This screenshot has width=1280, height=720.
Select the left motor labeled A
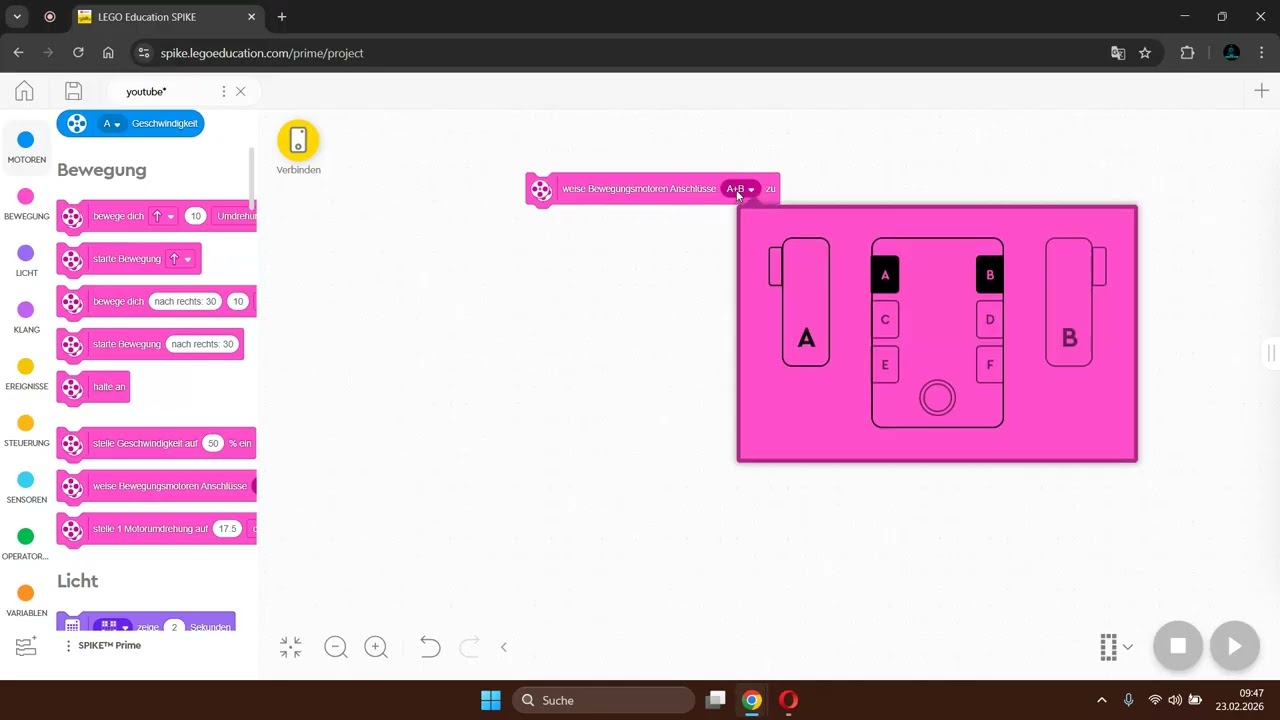[x=805, y=302]
